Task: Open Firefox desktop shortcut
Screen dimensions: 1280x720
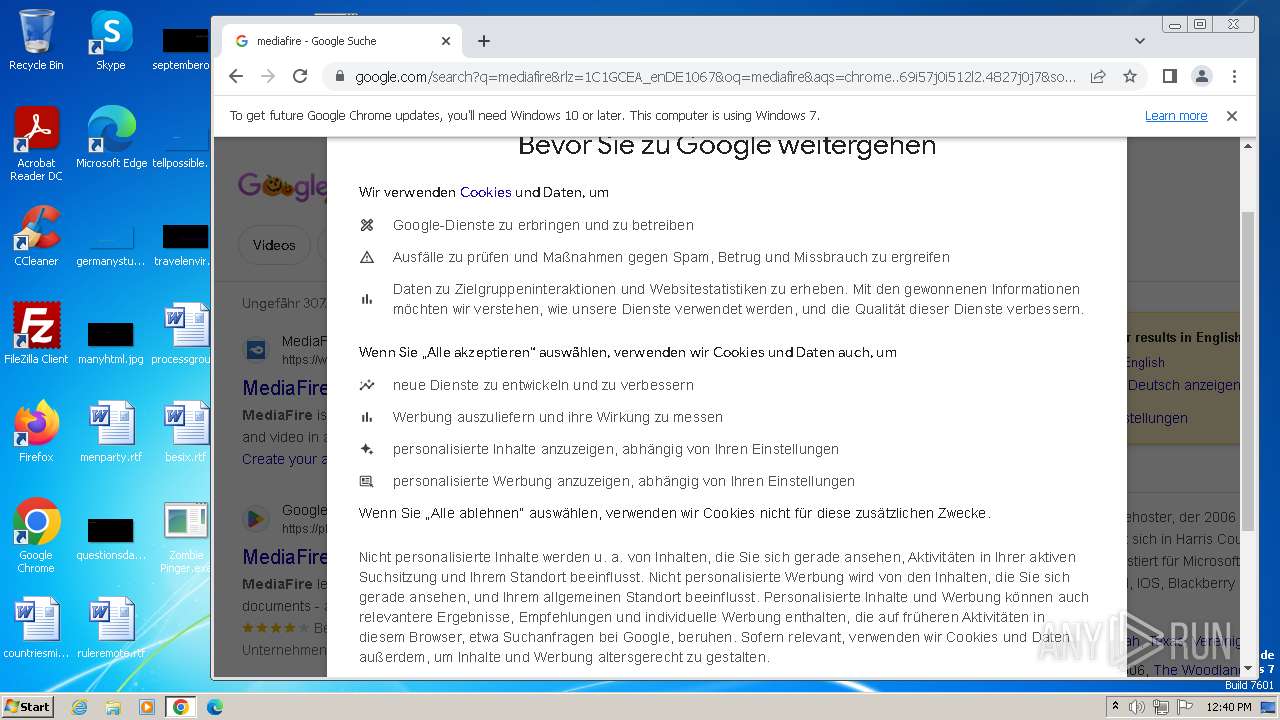Action: coord(36,431)
